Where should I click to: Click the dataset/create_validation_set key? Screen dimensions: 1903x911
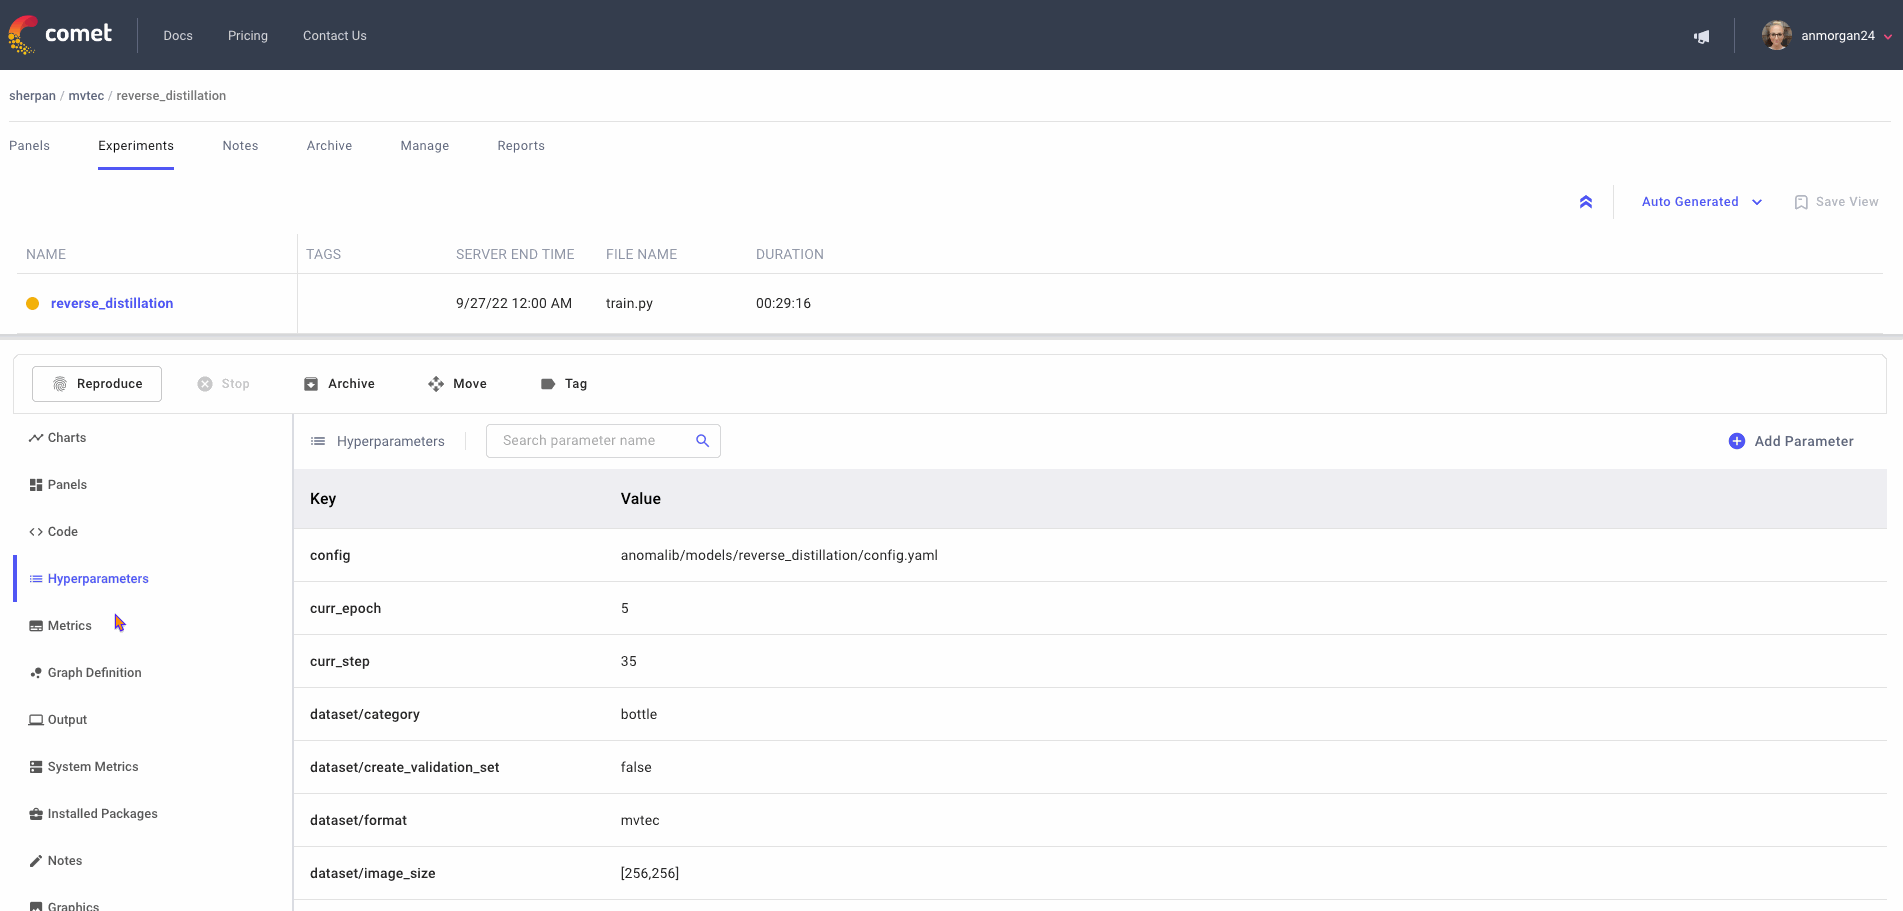(404, 768)
